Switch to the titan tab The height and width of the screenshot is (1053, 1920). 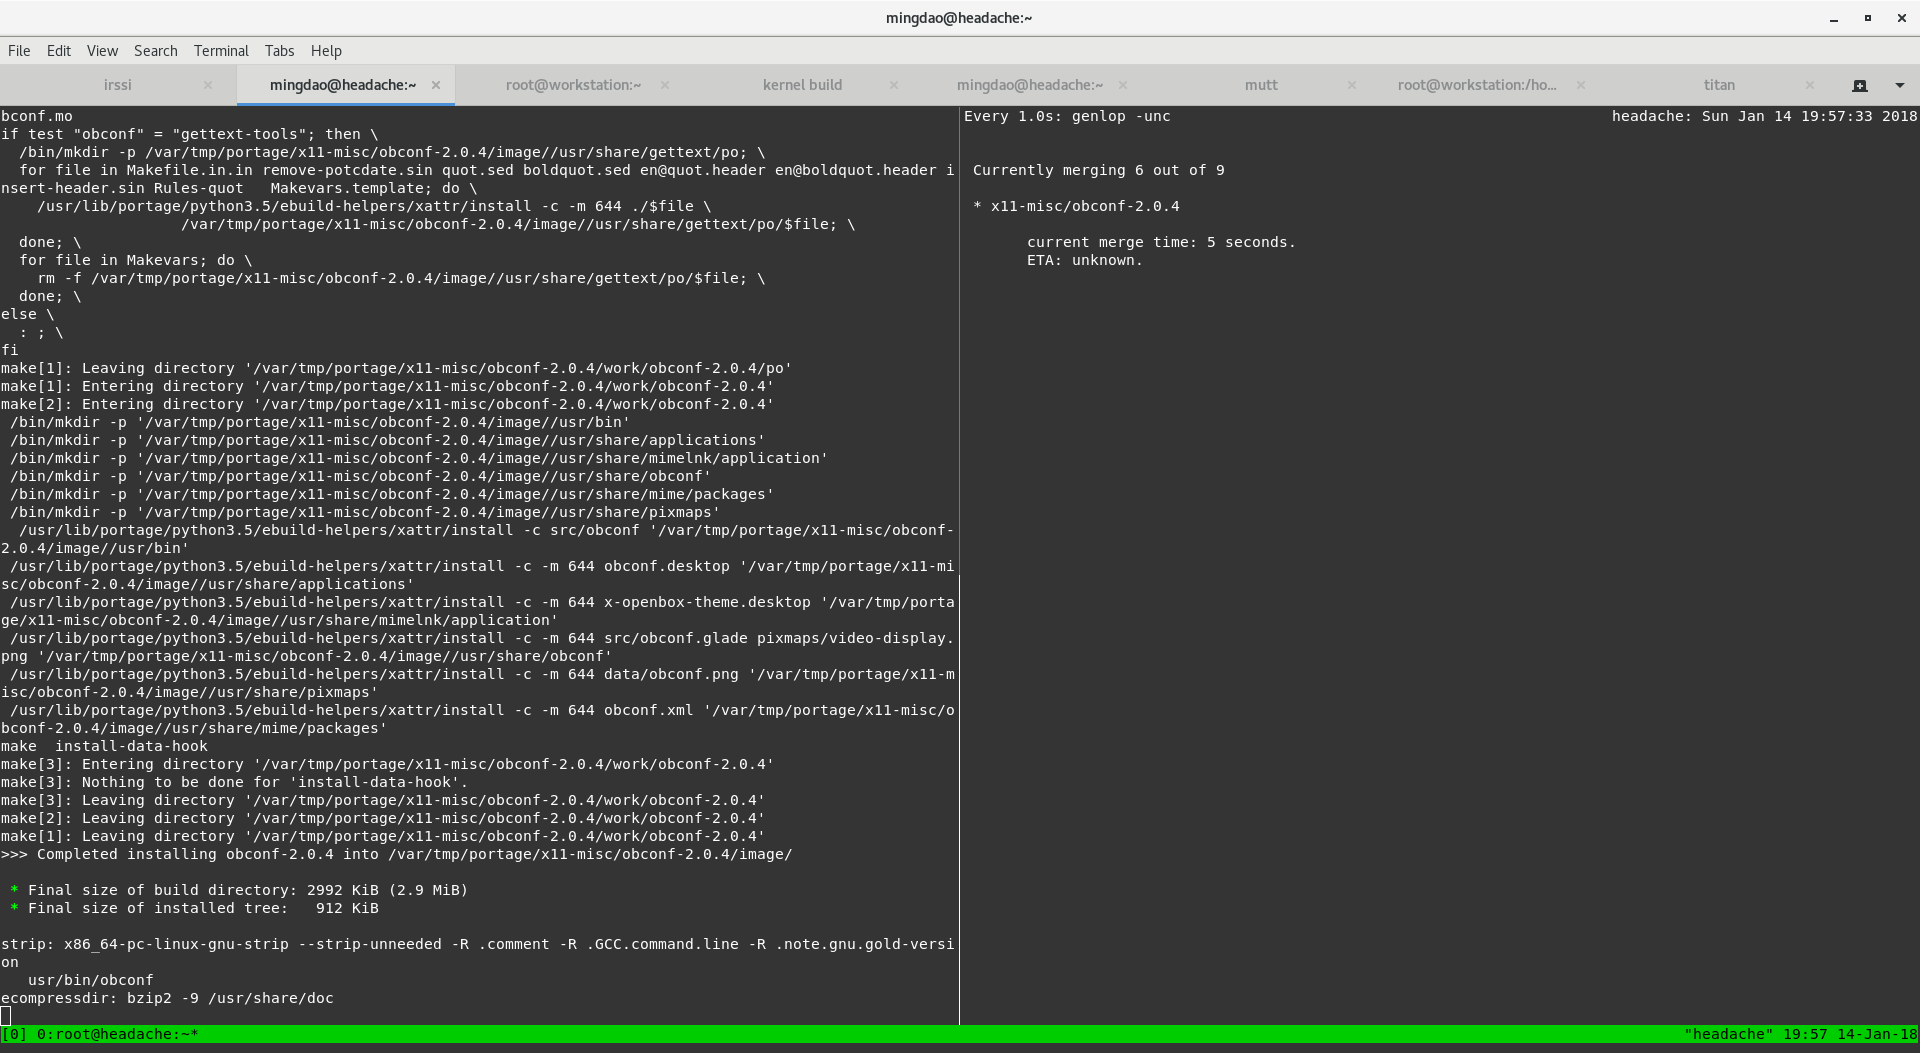click(1719, 85)
